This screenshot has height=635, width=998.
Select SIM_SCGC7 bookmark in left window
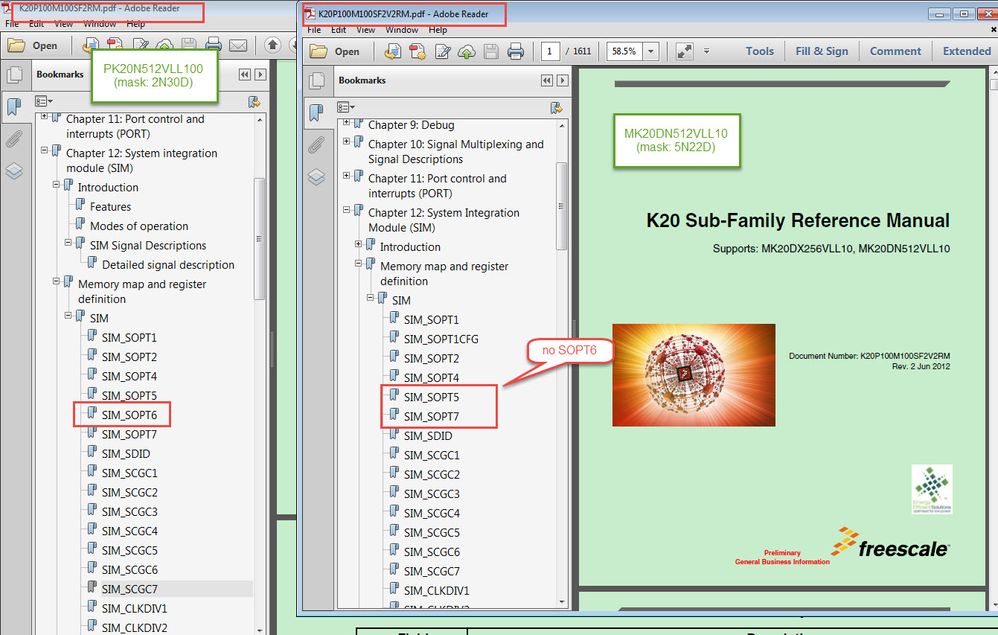129,589
